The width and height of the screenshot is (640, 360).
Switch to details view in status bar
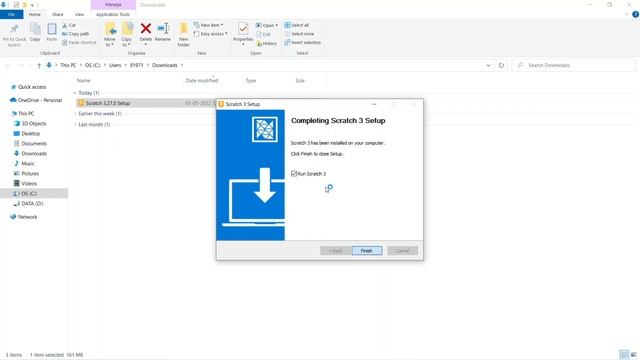(624, 355)
